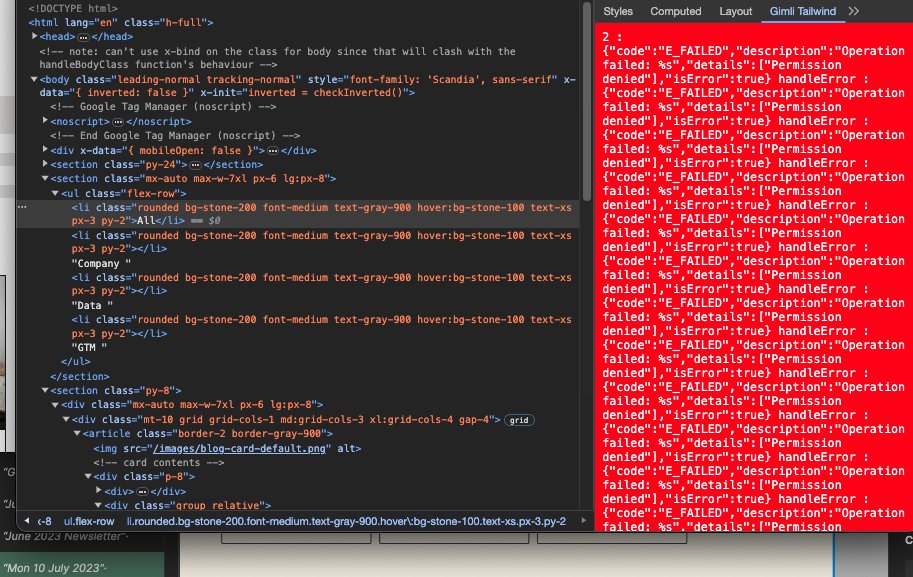Image resolution: width=913 pixels, height=577 pixels.
Task: Select the "End Google Tag Manager" comment
Action: point(175,136)
